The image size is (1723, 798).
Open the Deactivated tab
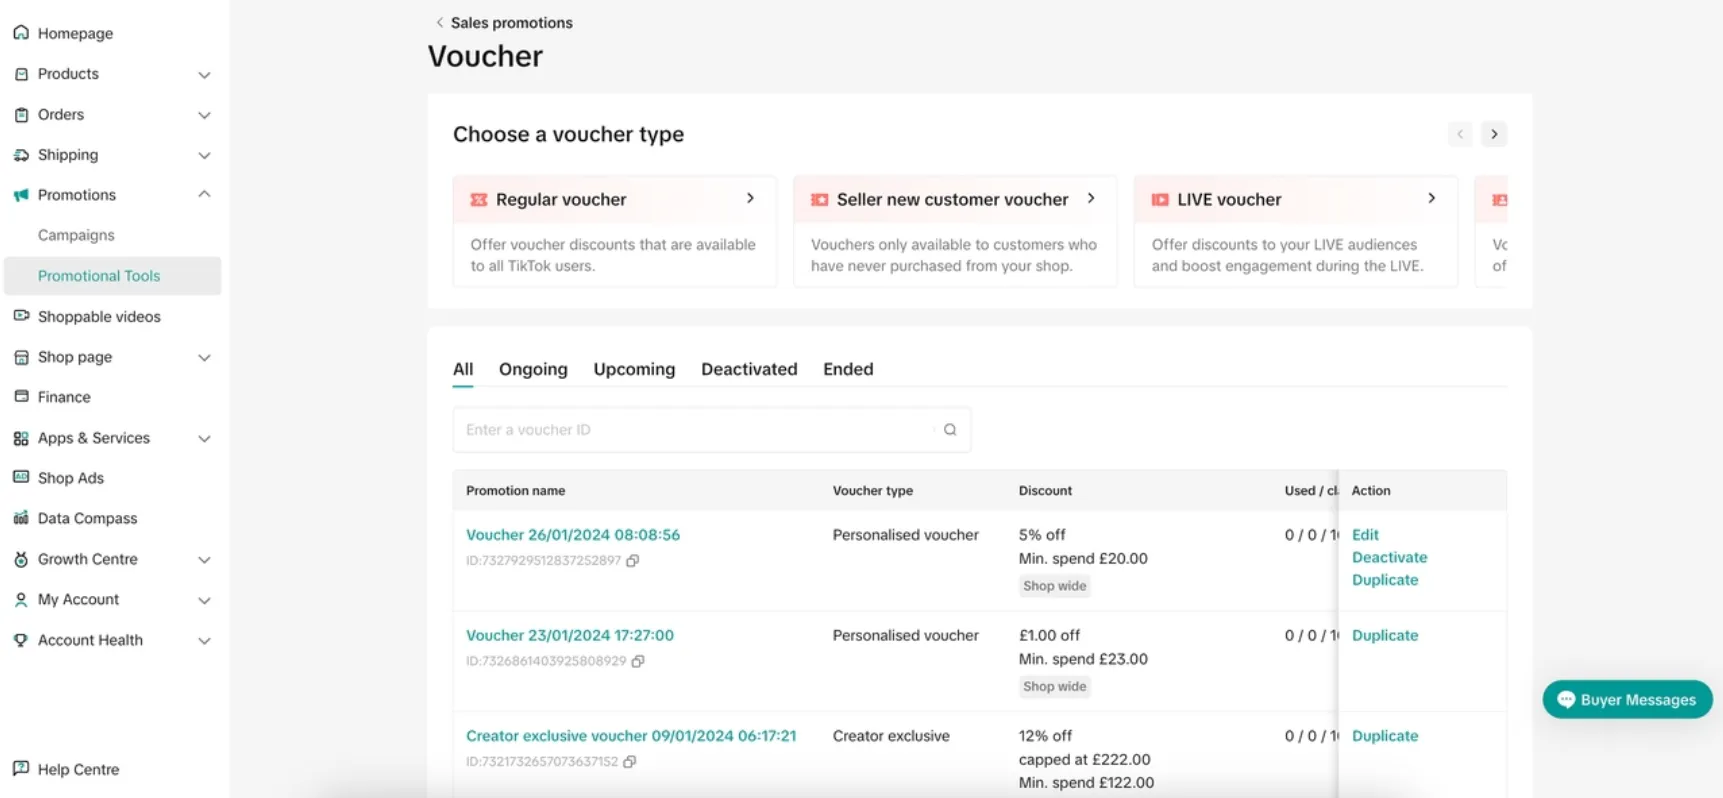point(749,369)
